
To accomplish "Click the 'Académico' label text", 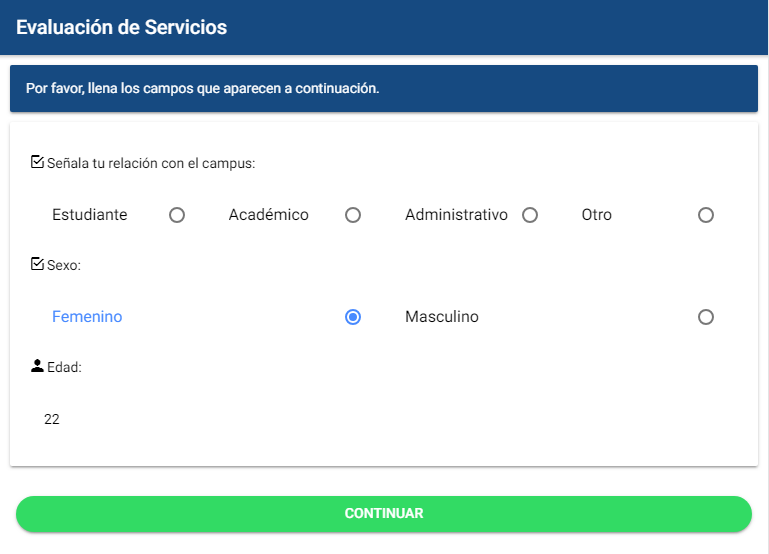I will pos(268,215).
